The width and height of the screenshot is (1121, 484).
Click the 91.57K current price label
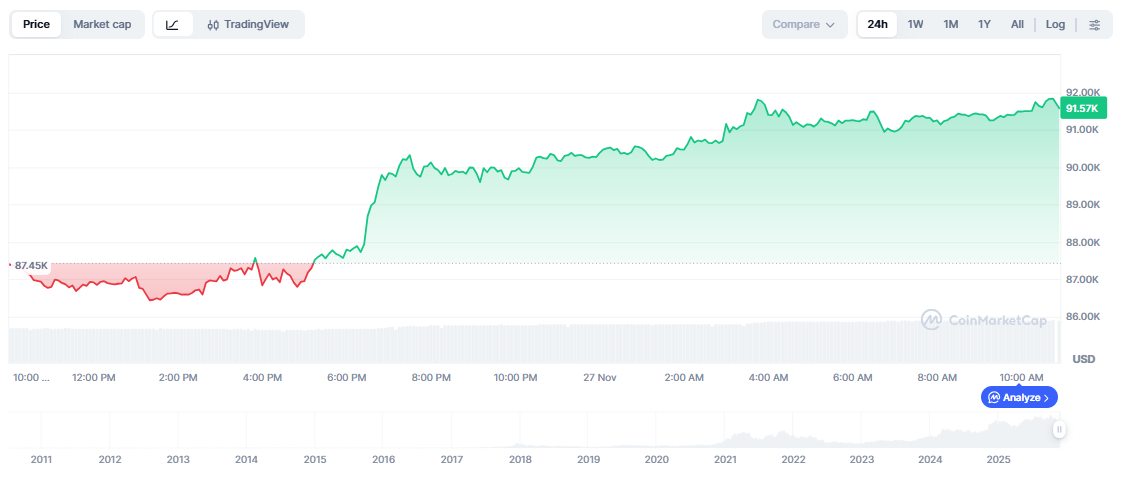[1084, 109]
